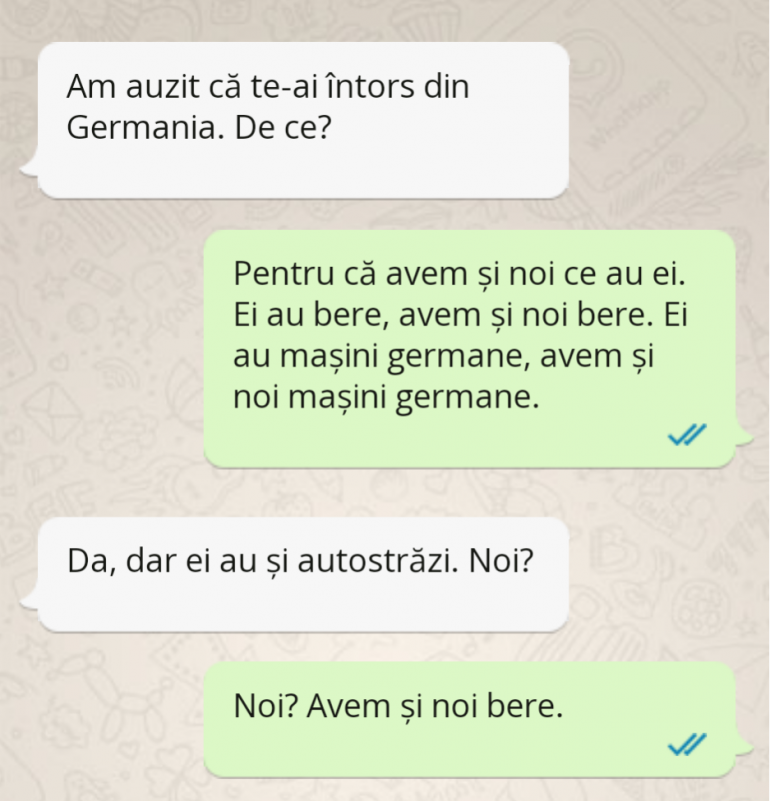770x801 pixels.
Task: Click the final 'Noi?' in the third message
Action: [501, 561]
